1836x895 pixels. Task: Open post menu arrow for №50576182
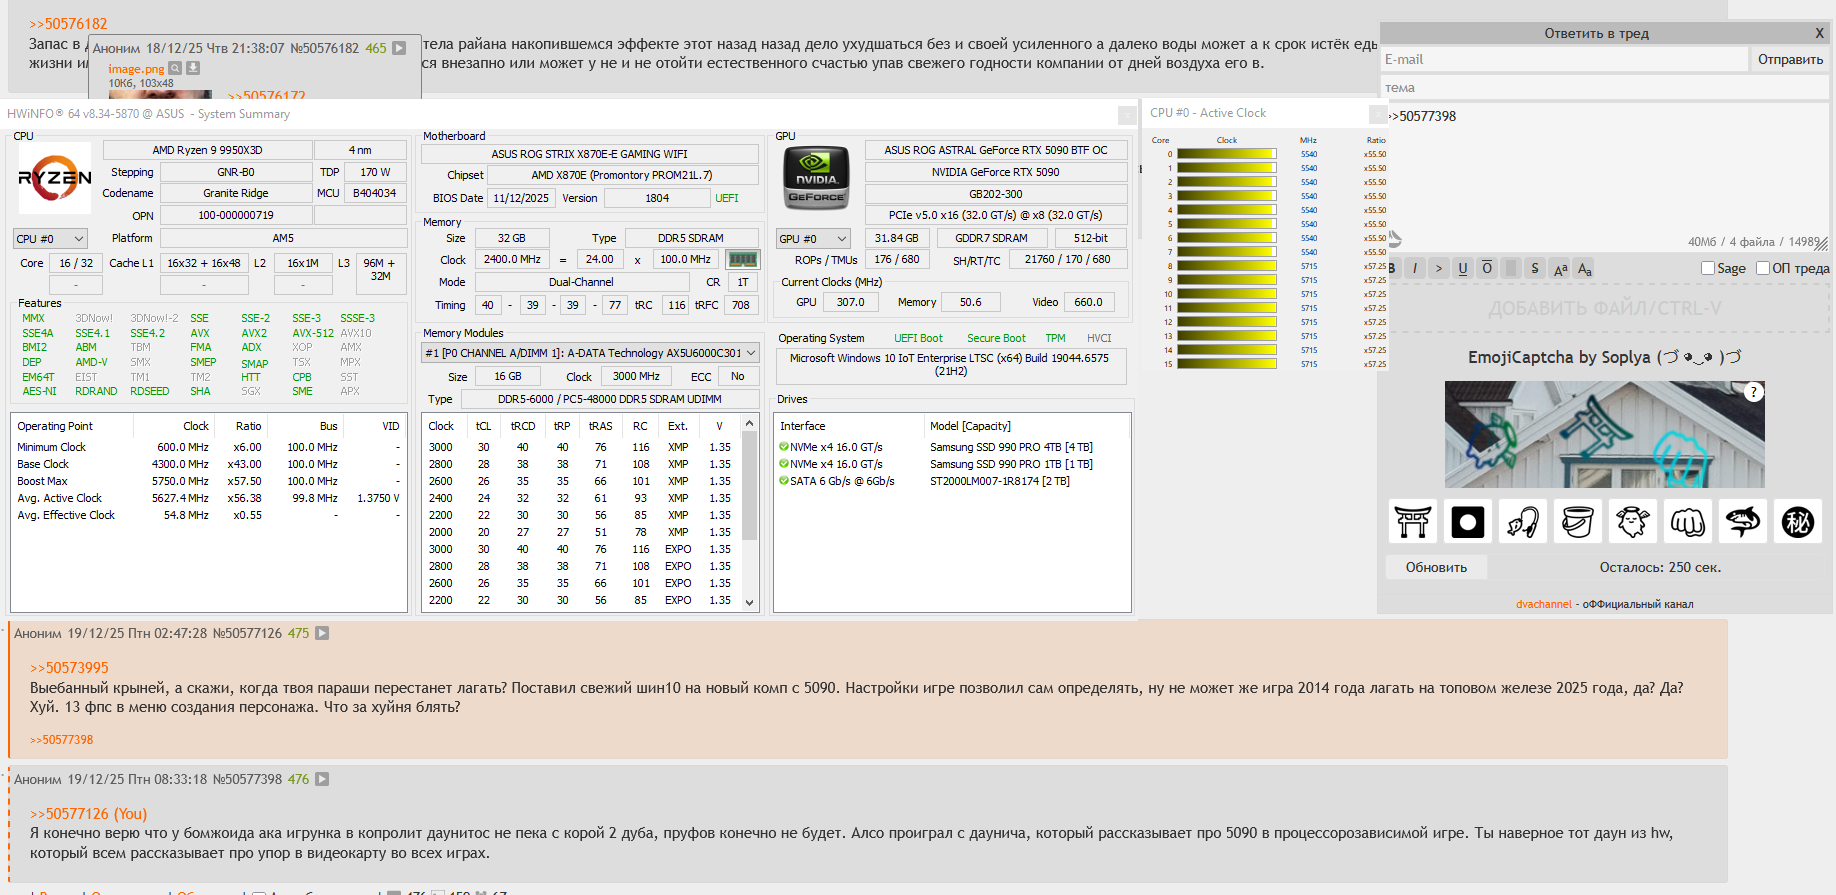399,48
